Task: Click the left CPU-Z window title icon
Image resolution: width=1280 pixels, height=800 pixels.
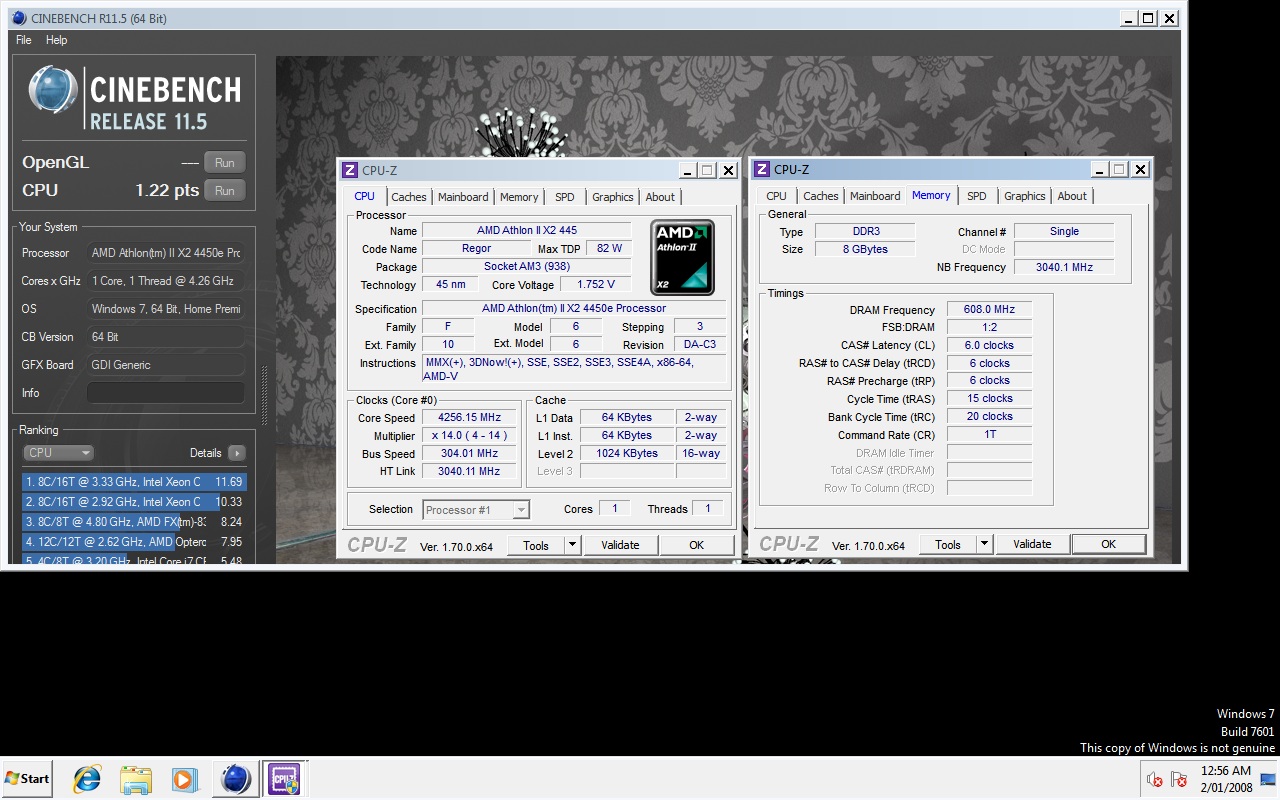Action: pos(350,170)
